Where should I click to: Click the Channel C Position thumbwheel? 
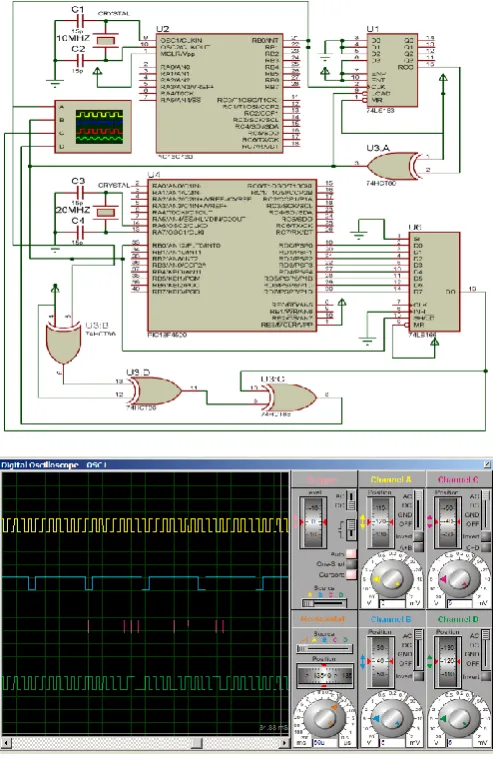(448, 522)
